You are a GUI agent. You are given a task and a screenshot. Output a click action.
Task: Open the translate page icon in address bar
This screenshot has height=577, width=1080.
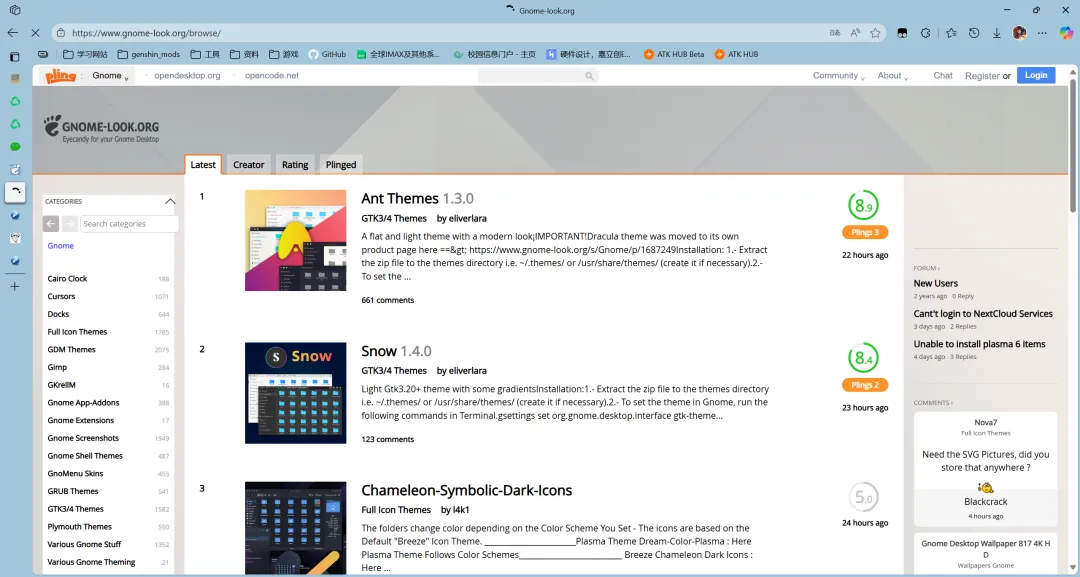(x=835, y=32)
